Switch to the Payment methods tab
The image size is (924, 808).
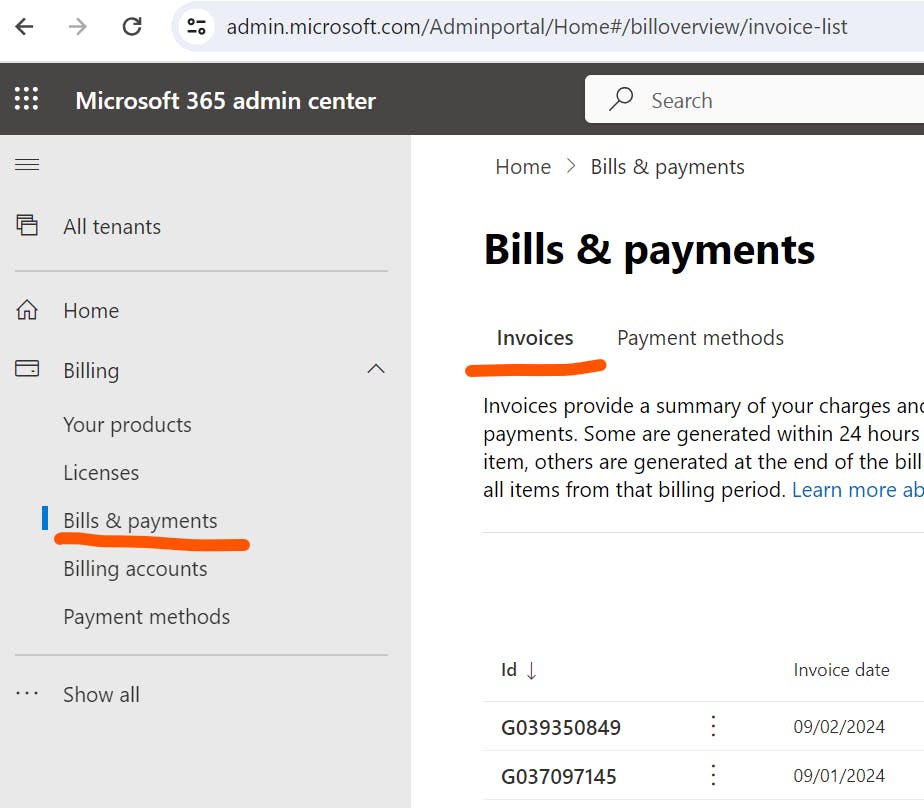coord(701,338)
